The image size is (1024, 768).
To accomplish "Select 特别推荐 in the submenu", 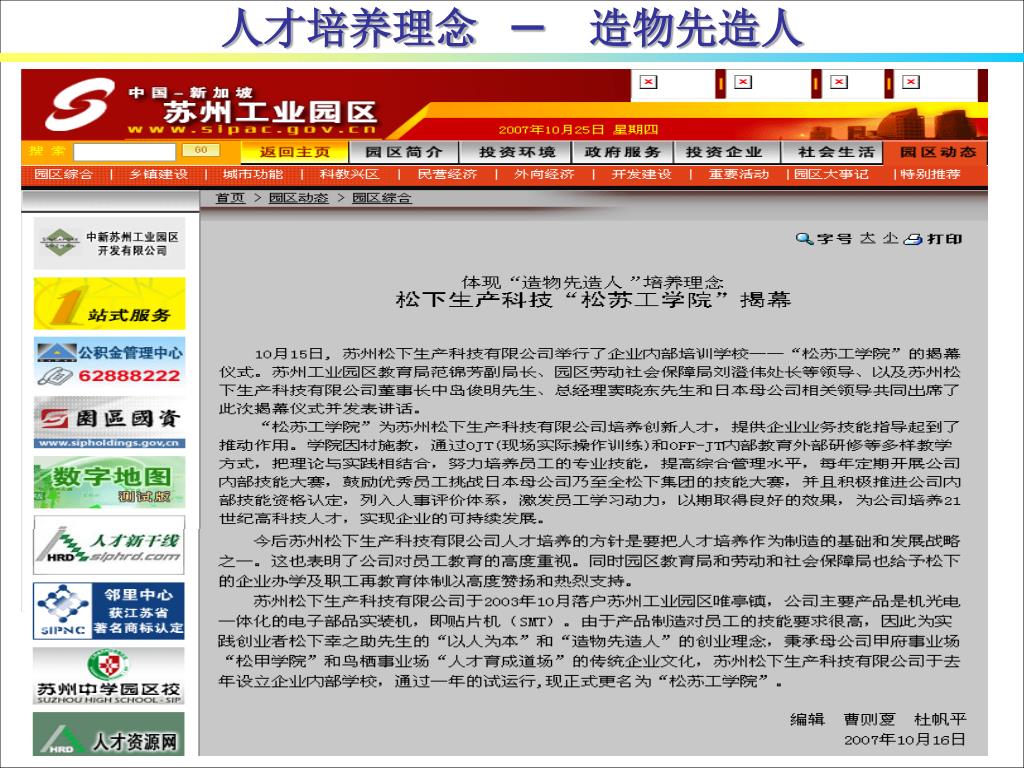I will click(x=930, y=174).
